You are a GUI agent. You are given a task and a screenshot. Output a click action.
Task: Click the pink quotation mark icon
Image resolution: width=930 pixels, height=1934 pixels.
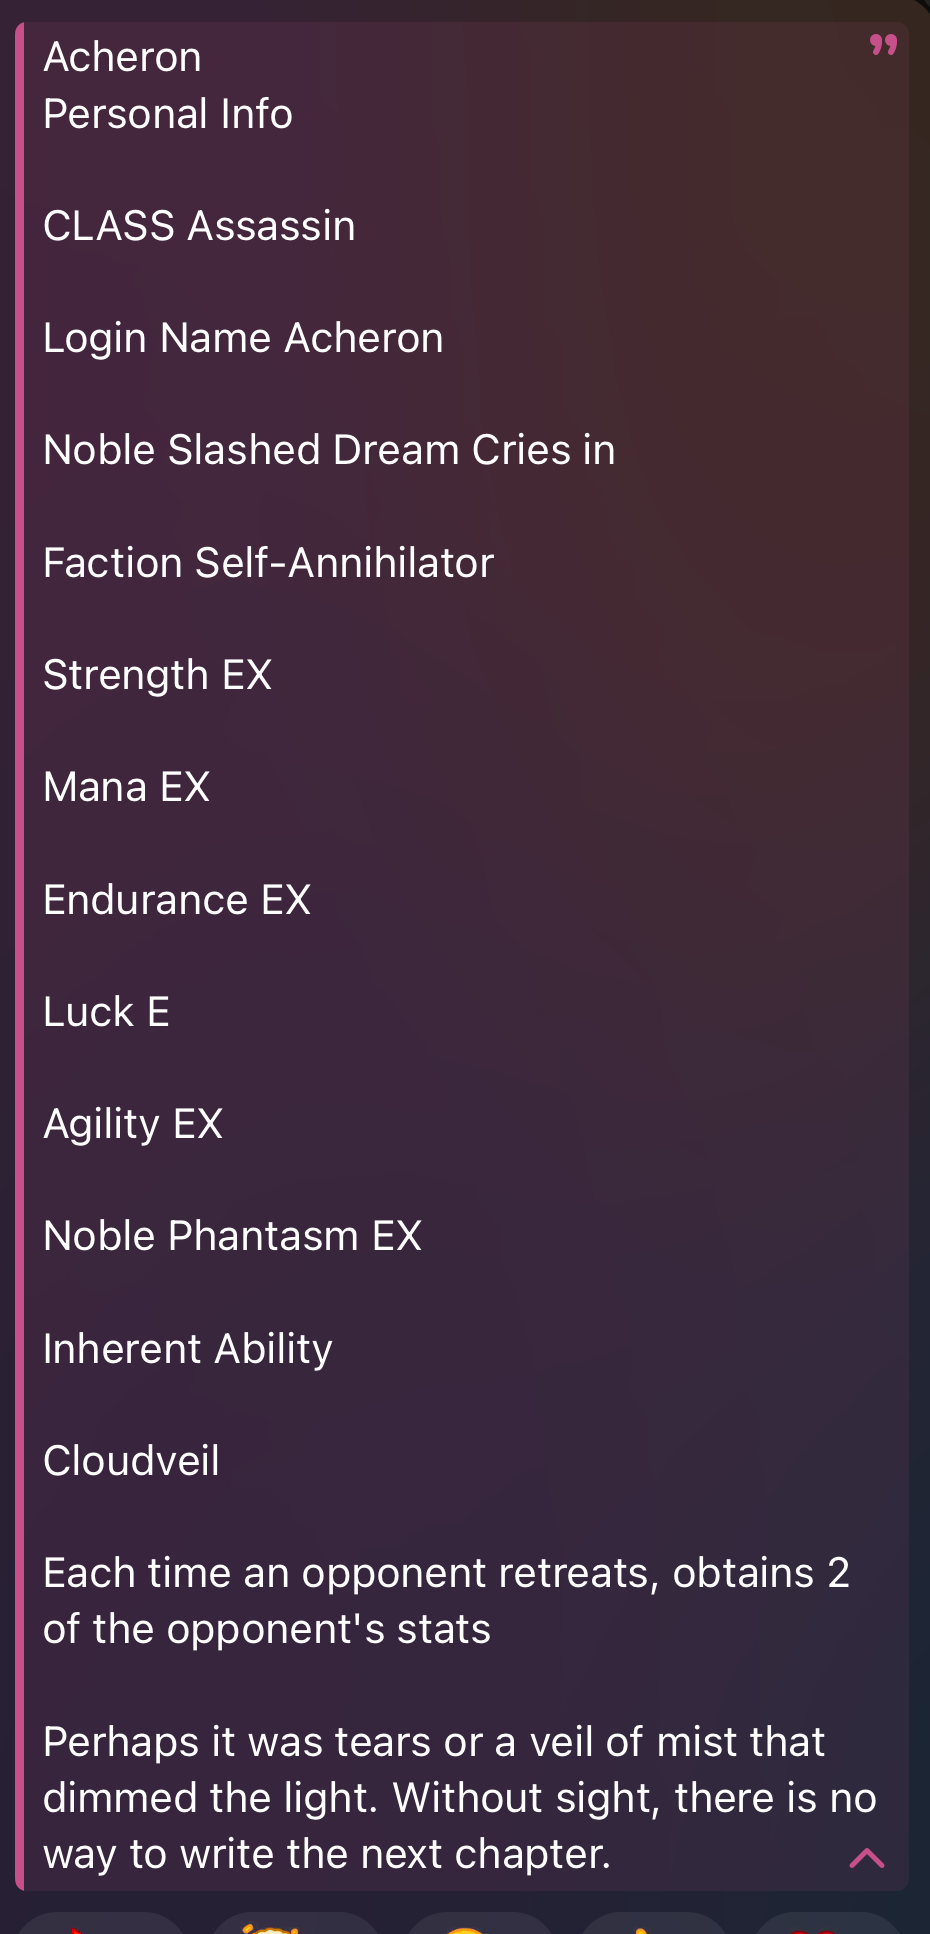(x=883, y=45)
